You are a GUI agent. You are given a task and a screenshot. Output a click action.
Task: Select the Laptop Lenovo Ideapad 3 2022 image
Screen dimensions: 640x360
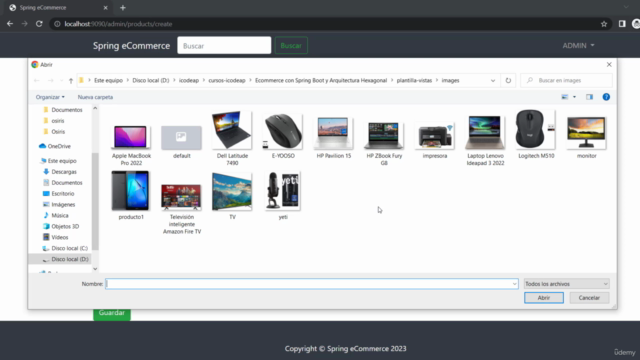(485, 140)
